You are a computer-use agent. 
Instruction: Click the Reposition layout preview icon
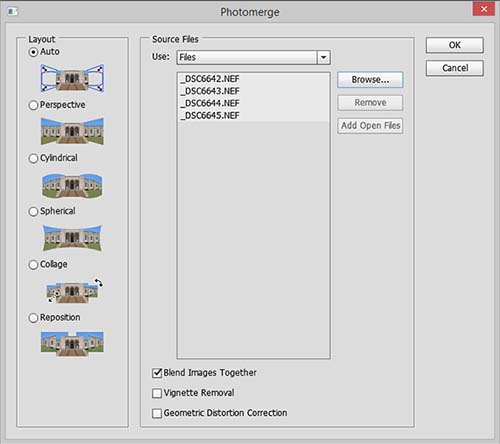tap(72, 344)
